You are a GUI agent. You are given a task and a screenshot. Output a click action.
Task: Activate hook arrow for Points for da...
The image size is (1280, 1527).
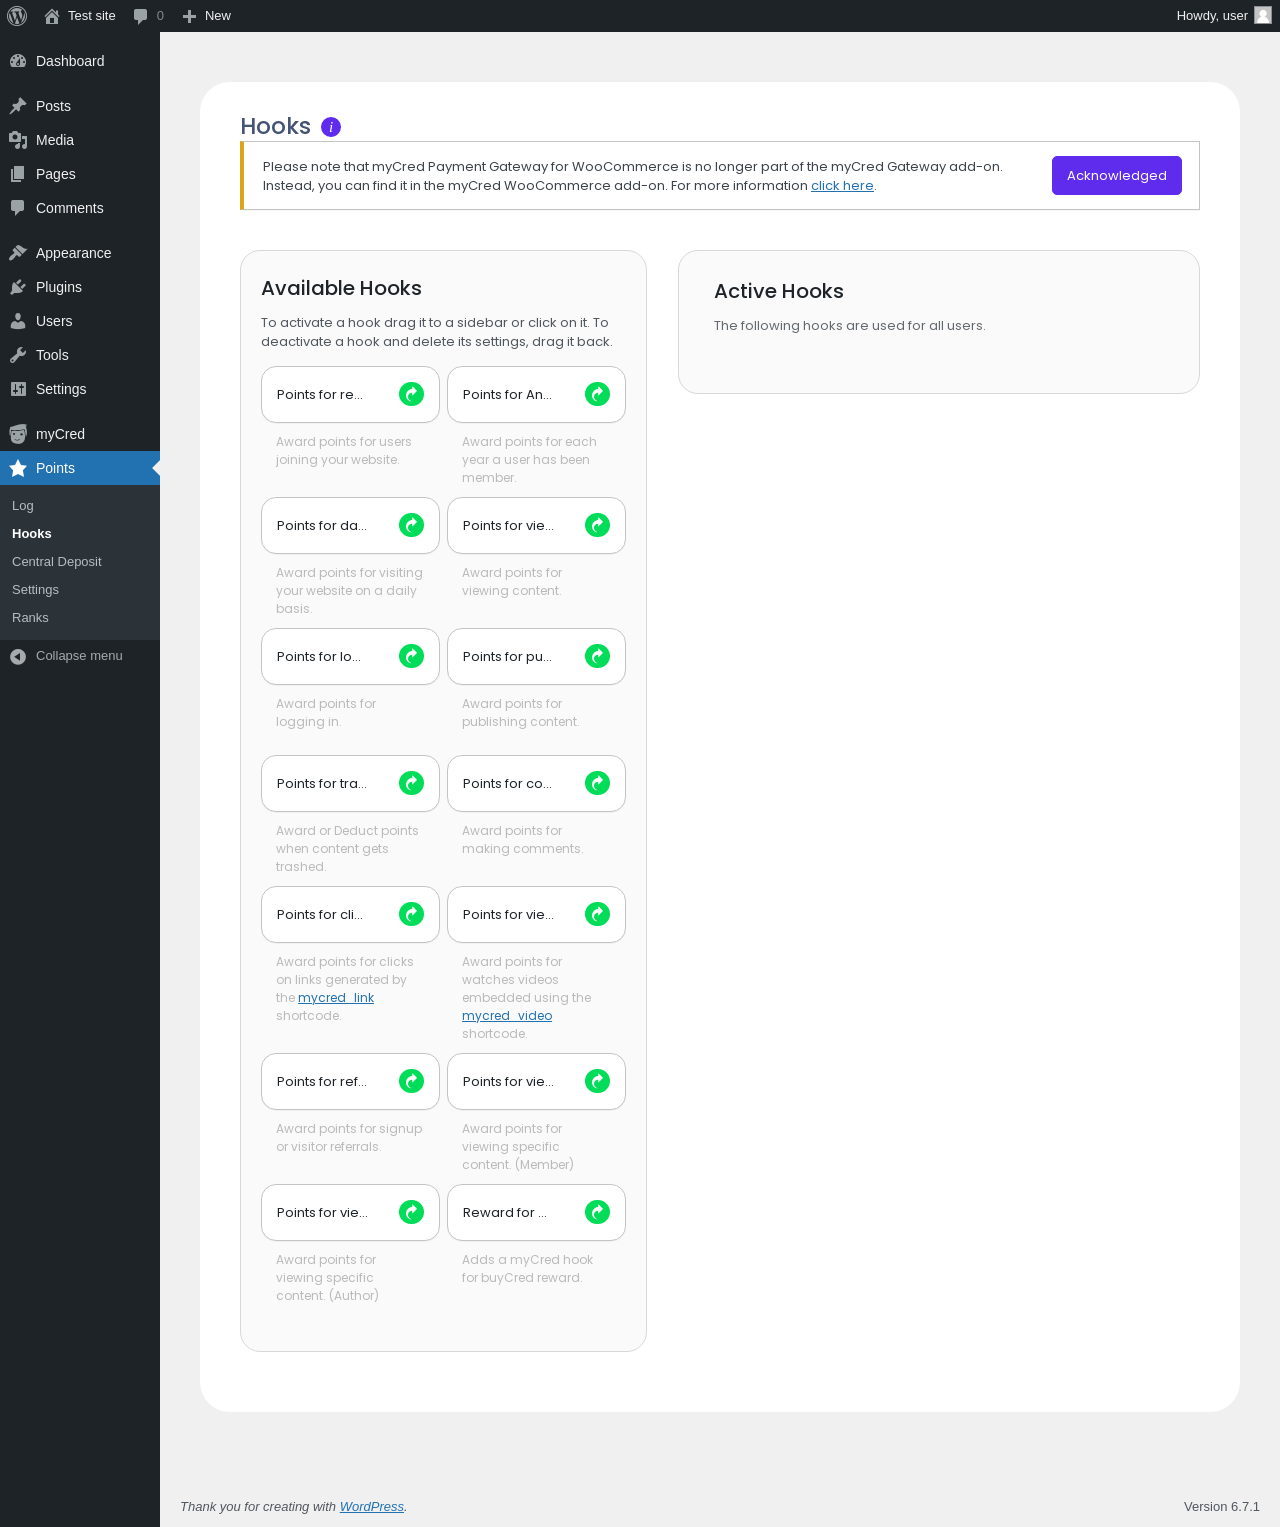click(x=411, y=525)
